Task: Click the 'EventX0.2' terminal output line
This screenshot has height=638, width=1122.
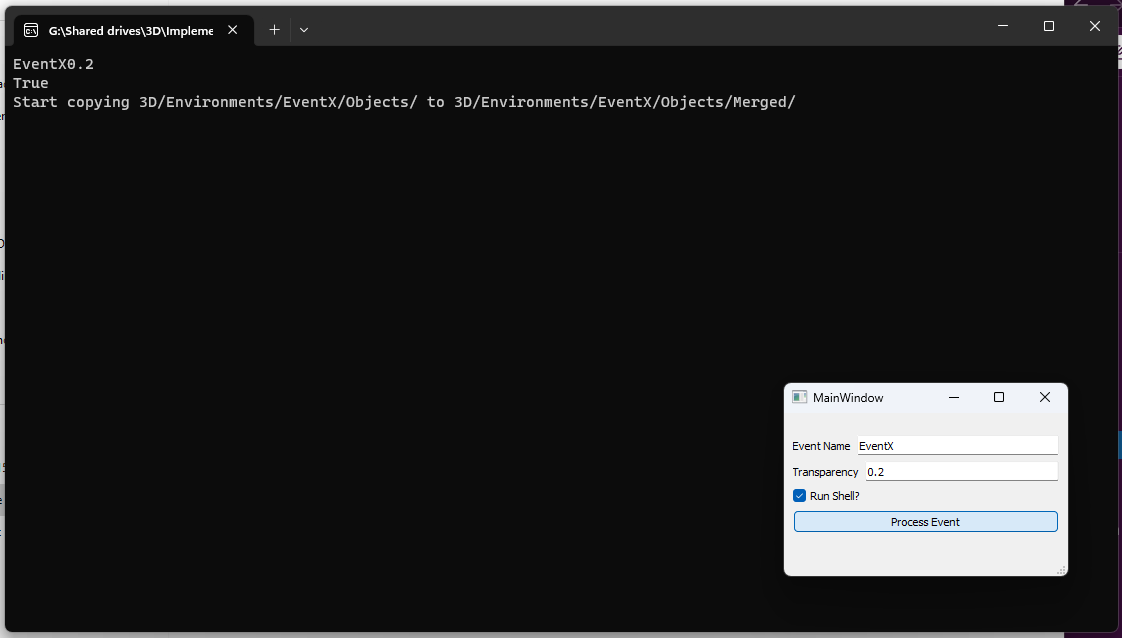Action: pos(54,64)
